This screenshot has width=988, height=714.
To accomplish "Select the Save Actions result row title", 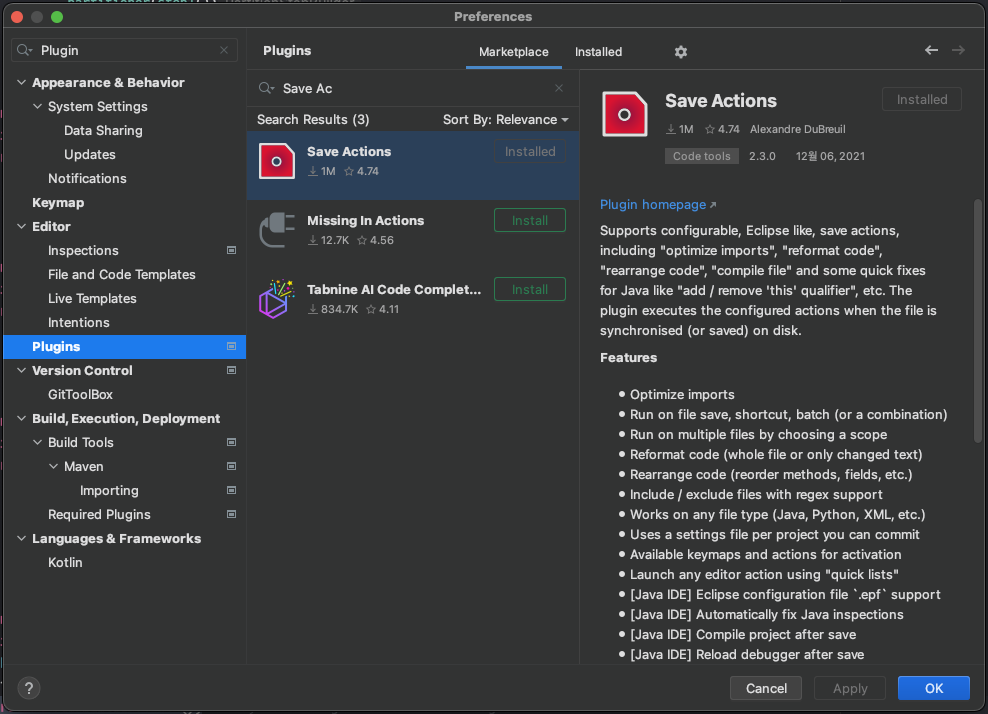I will [348, 151].
